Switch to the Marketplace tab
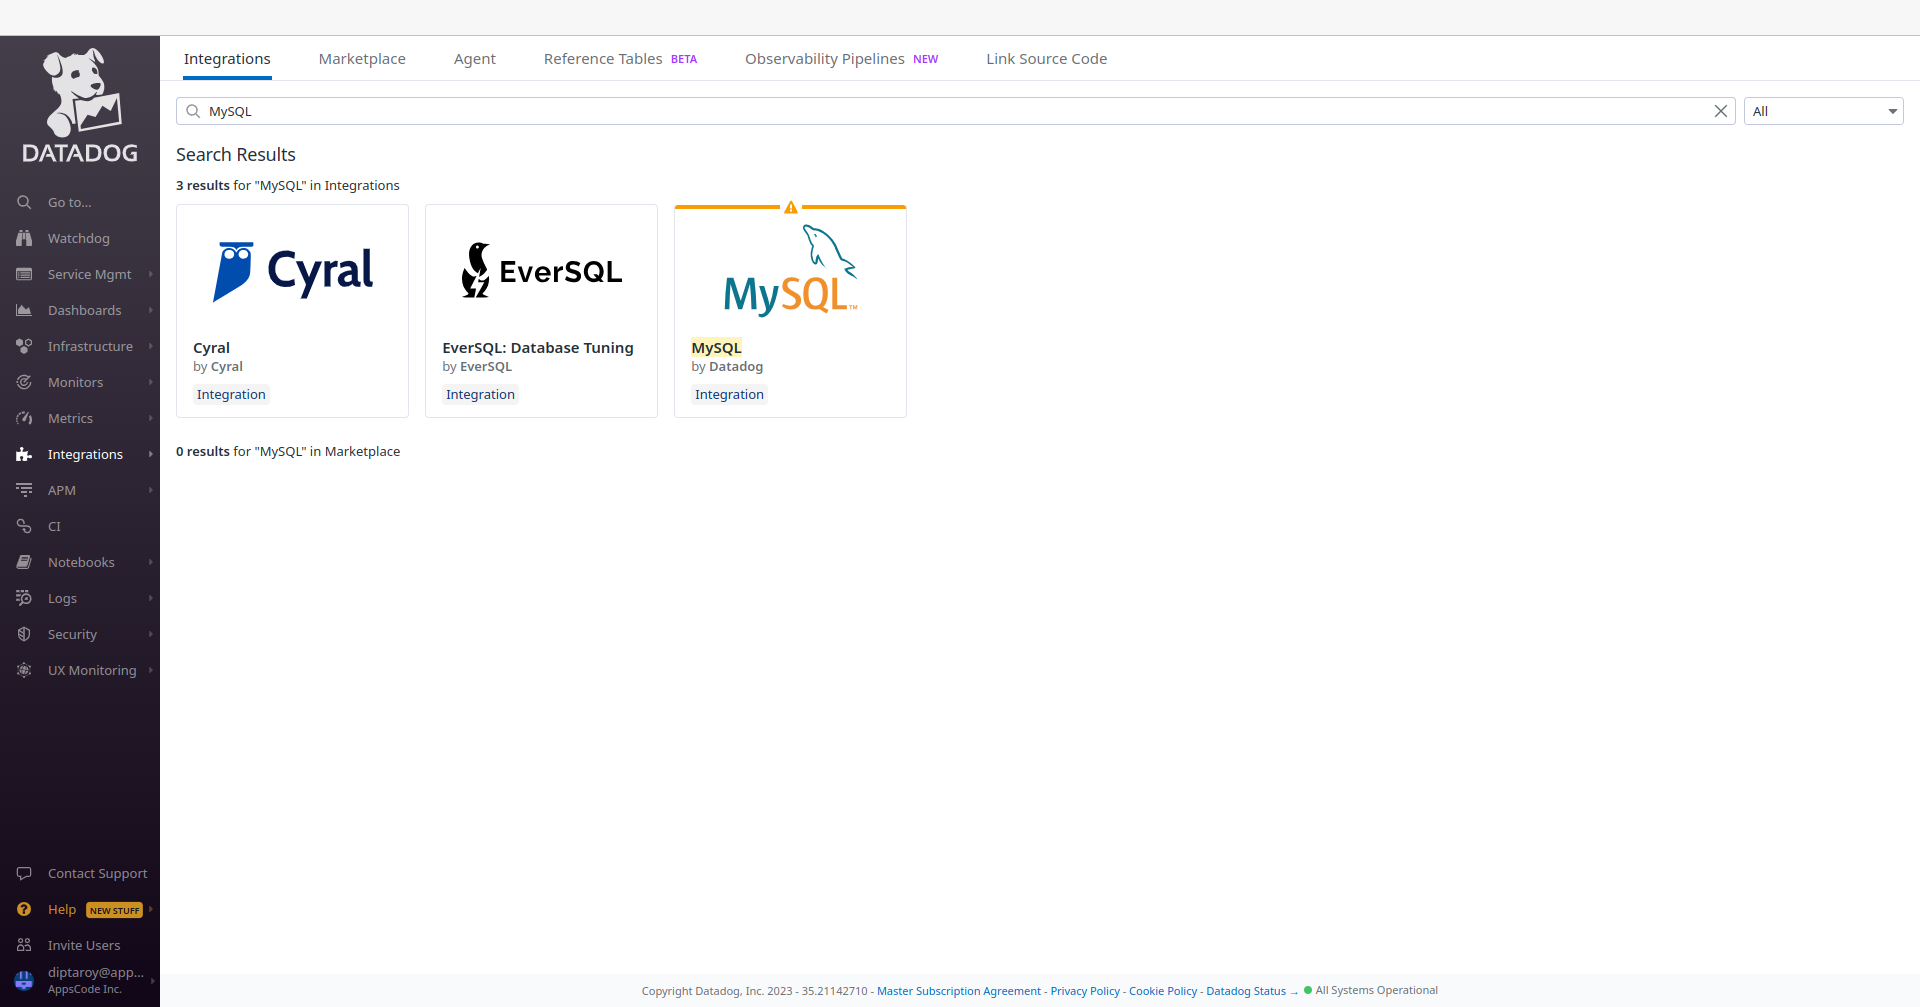The height and width of the screenshot is (1007, 1920). coord(362,59)
